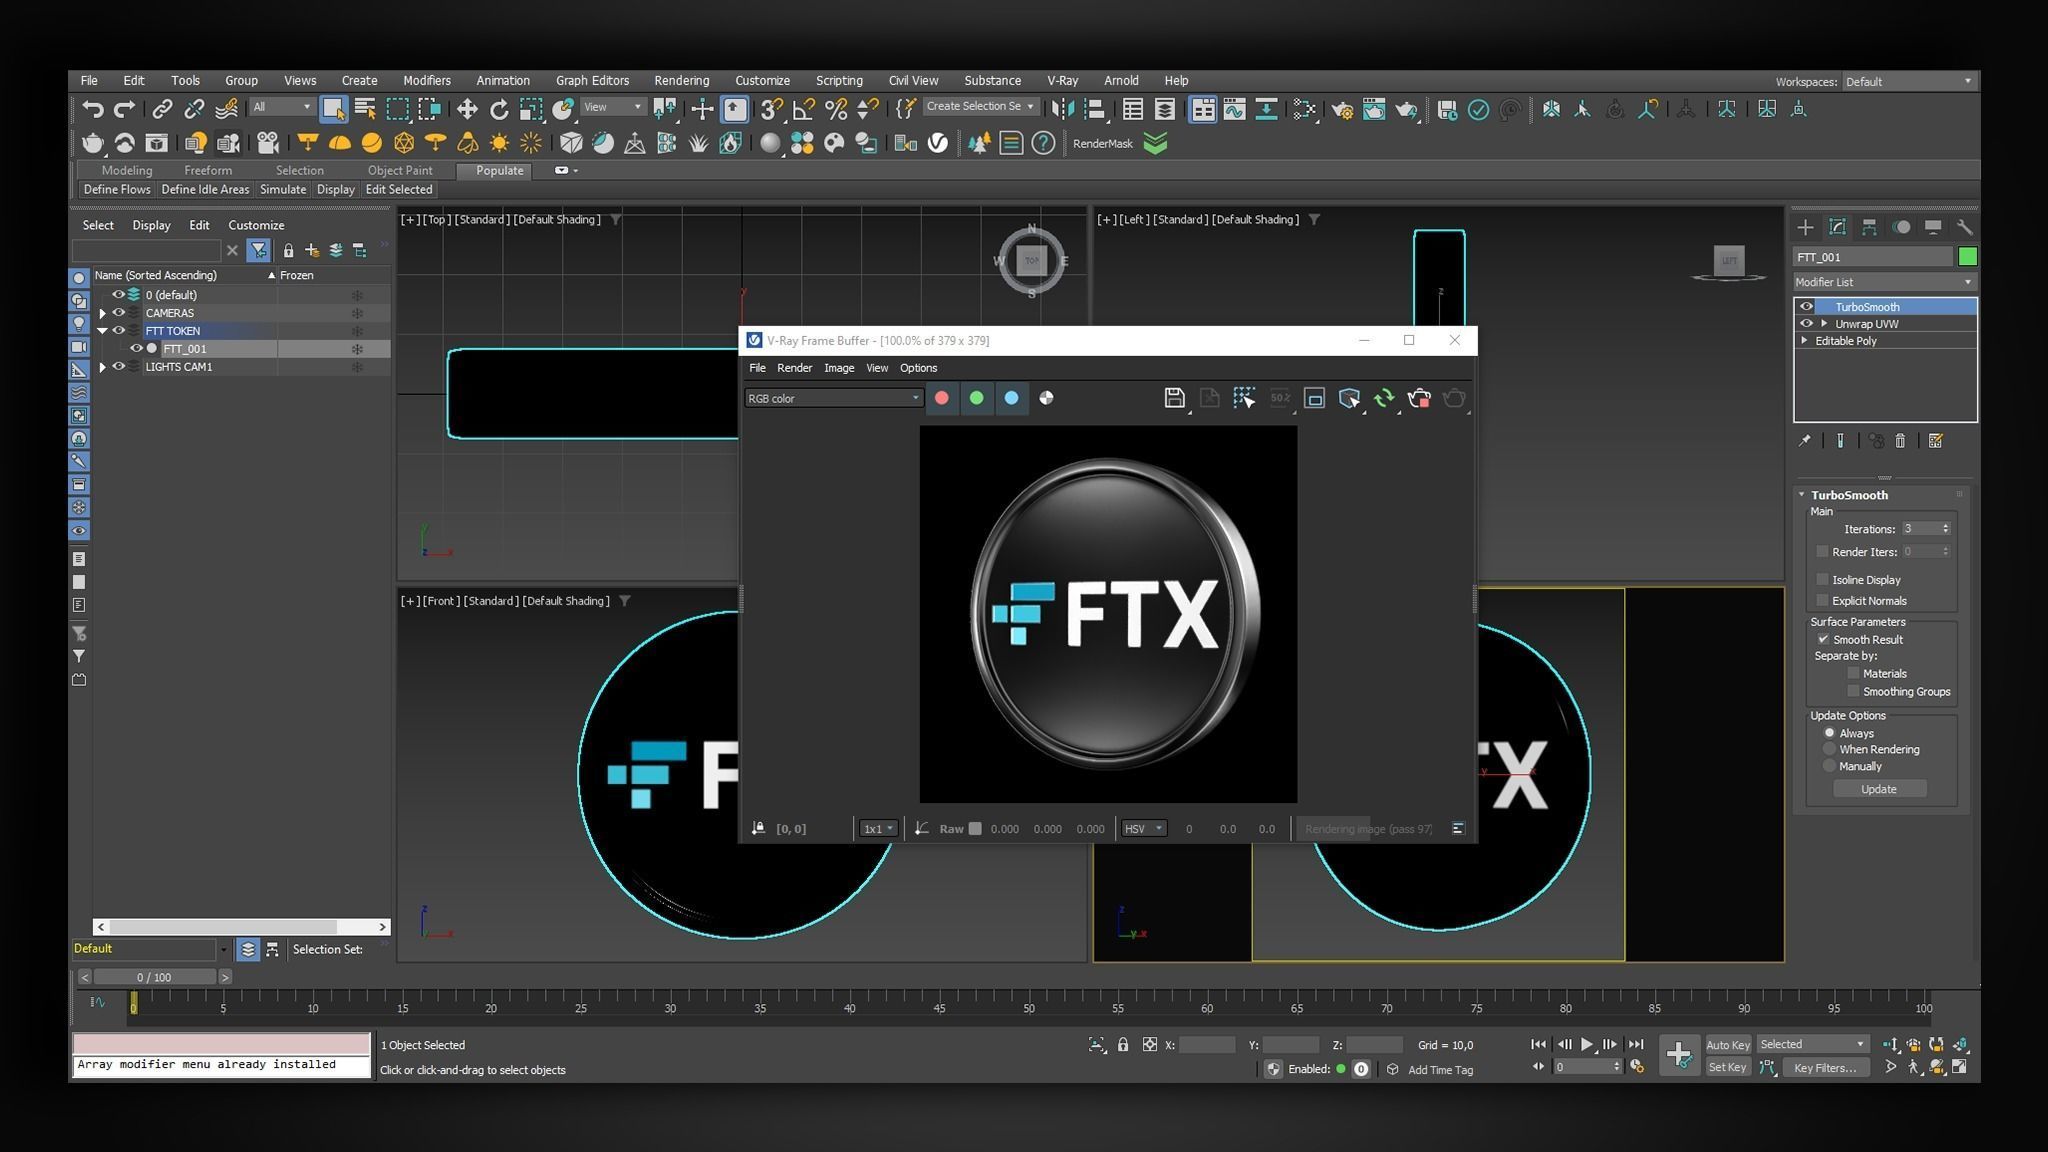The image size is (2048, 1152).
Task: Open the Create tab plus icon in command panel
Action: click(x=1805, y=227)
